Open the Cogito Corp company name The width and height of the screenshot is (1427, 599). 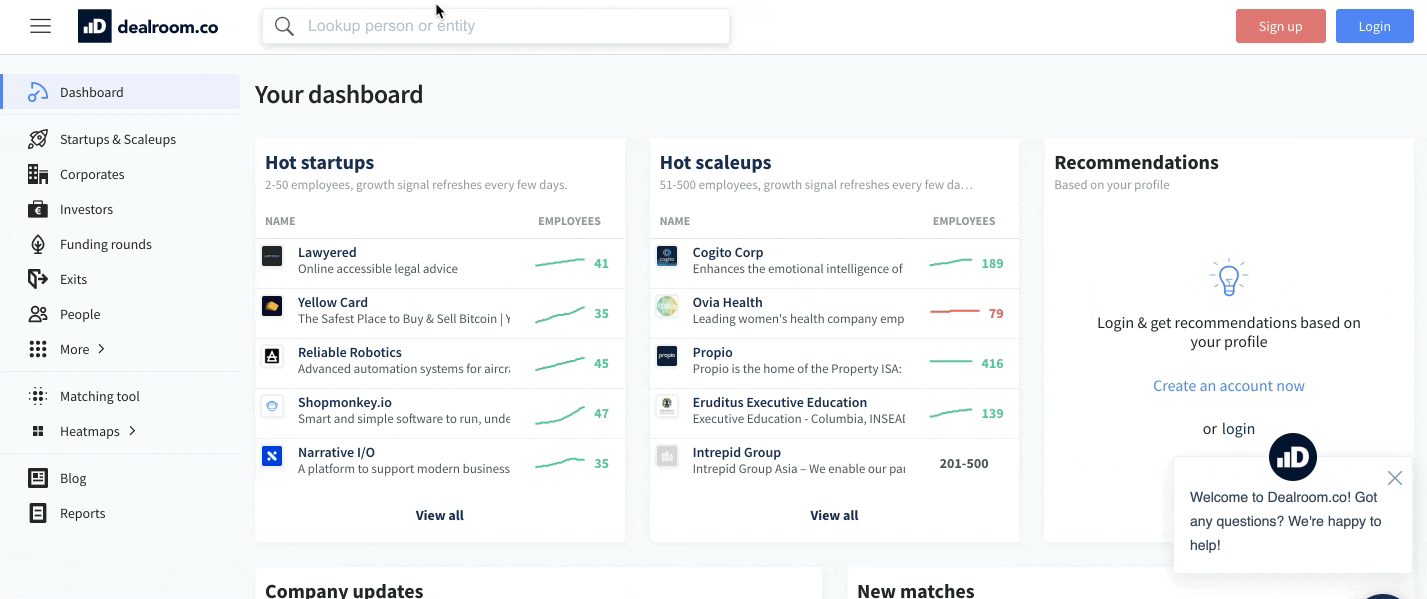tap(728, 252)
